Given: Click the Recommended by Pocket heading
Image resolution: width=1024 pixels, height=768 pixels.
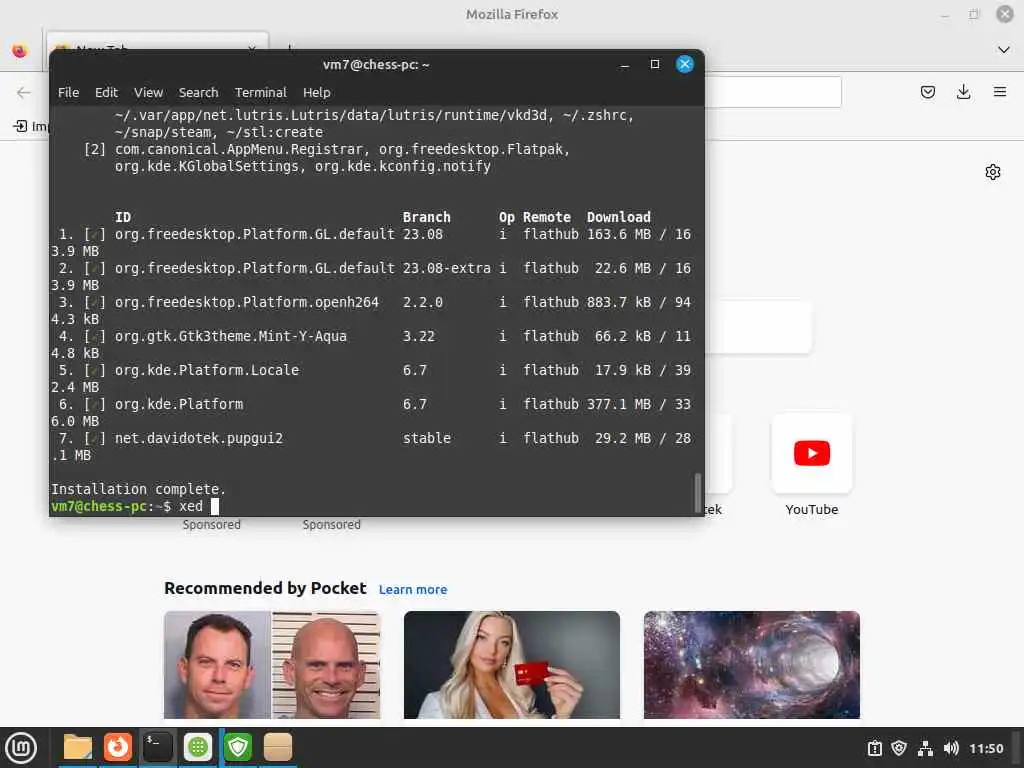Looking at the screenshot, I should 265,588.
